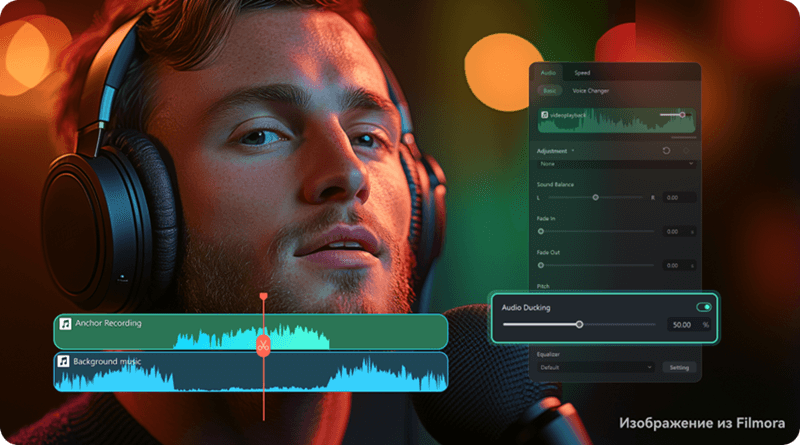Click the keyframe icon in the Adjustment row
Image resolution: width=800 pixels, height=445 pixels.
pyautogui.click(x=687, y=151)
